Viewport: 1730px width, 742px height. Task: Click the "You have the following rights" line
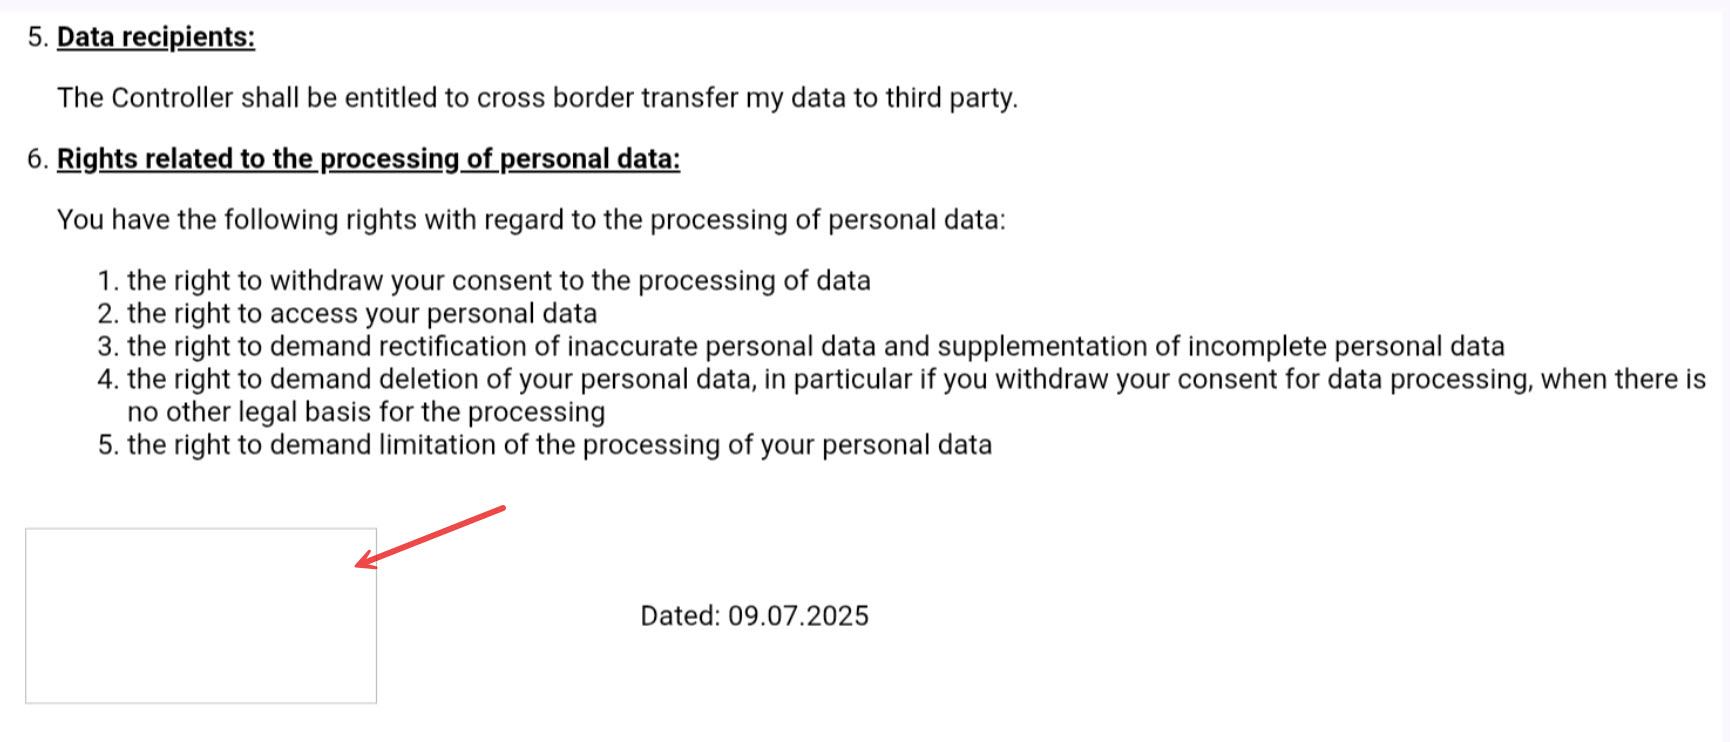point(531,220)
